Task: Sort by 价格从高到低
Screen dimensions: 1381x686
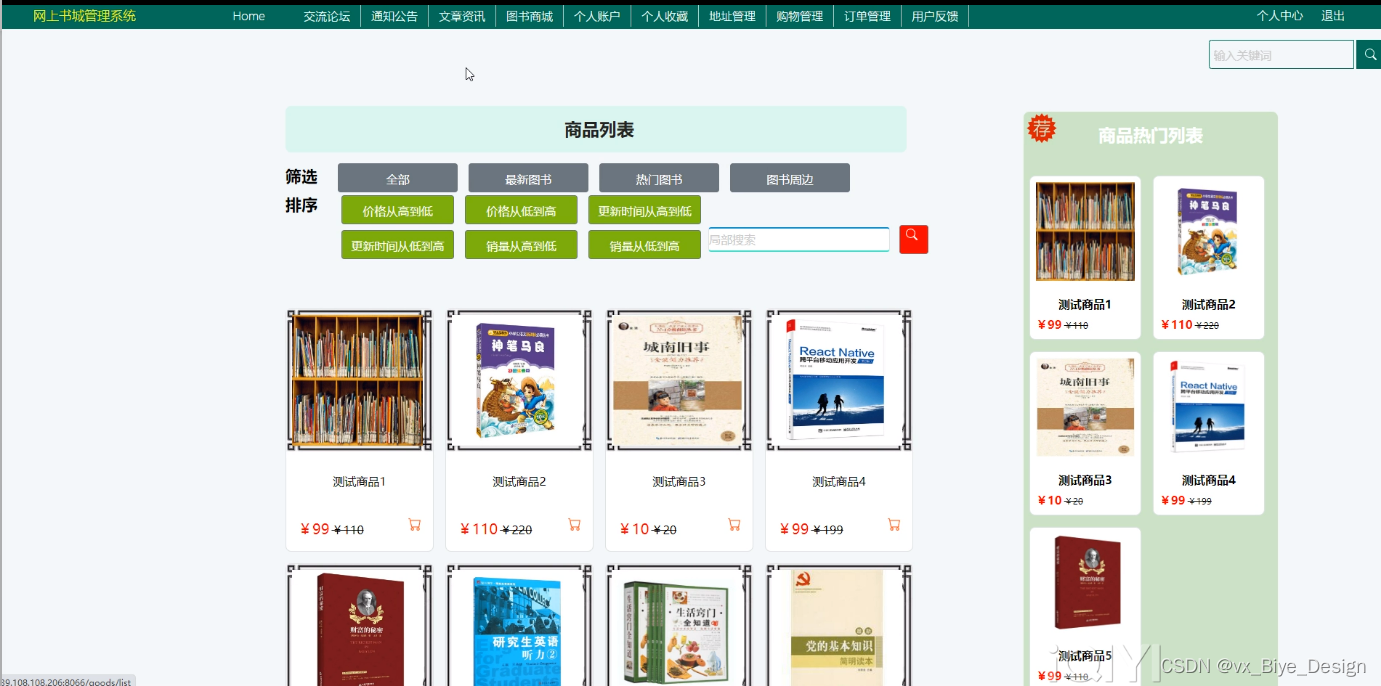Action: point(398,210)
